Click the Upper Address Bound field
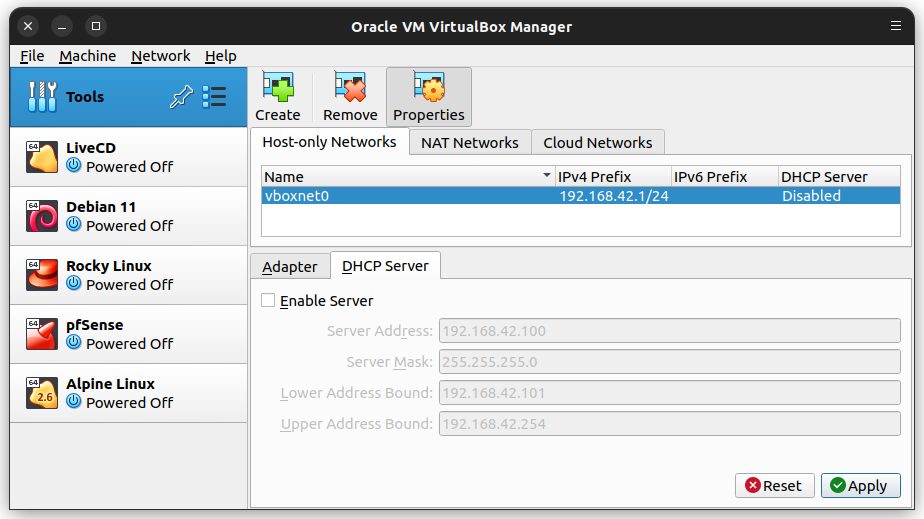 pos(669,424)
